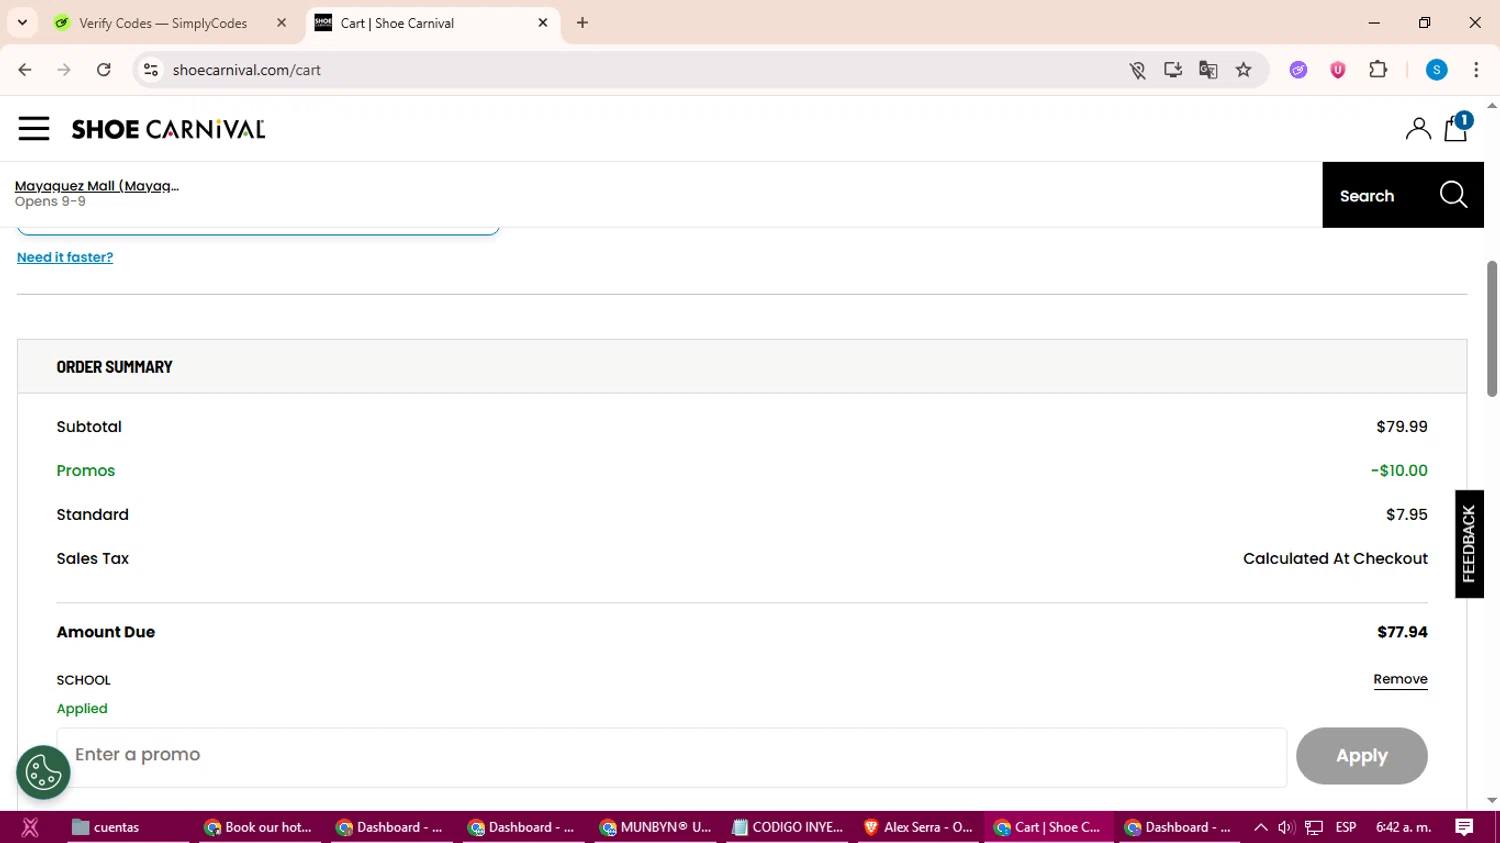Click the Apply promo button
The width and height of the screenshot is (1500, 843).
click(x=1361, y=756)
